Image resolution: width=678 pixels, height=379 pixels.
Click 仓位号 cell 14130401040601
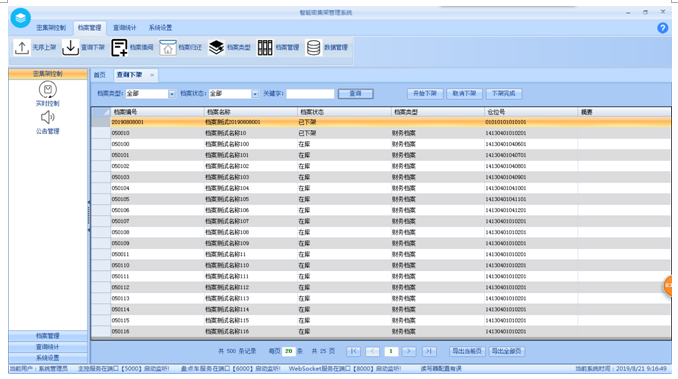(531, 144)
